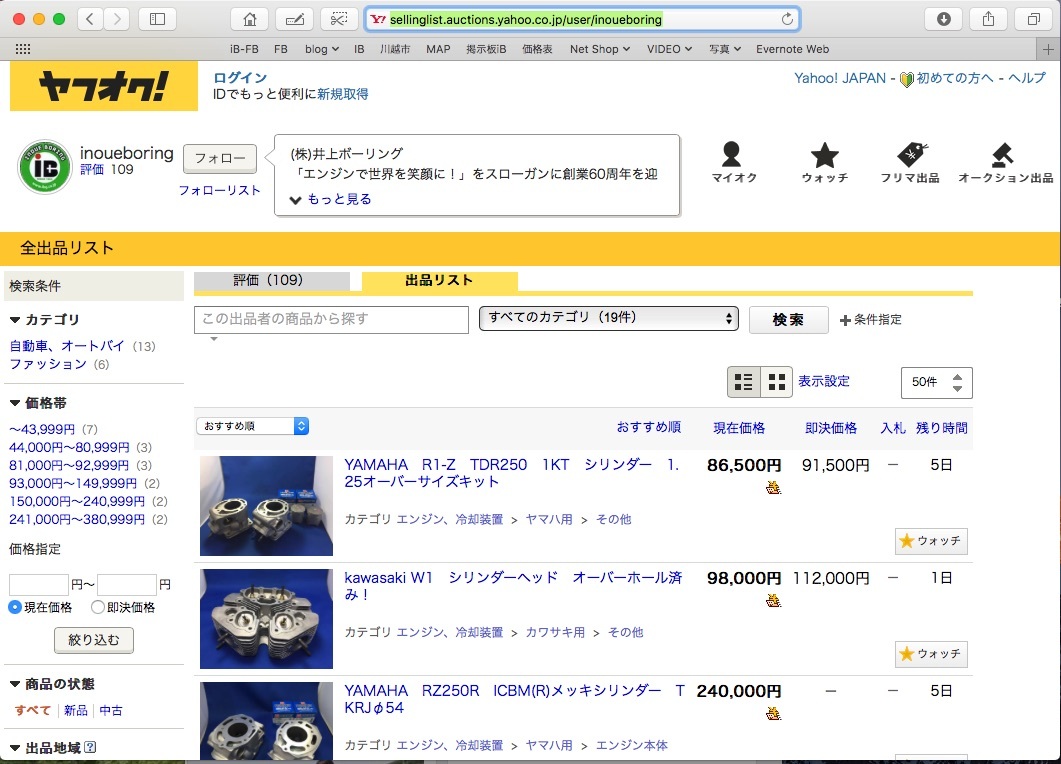Expand もっと見る in seller description
This screenshot has height=764, width=1061.
331,199
